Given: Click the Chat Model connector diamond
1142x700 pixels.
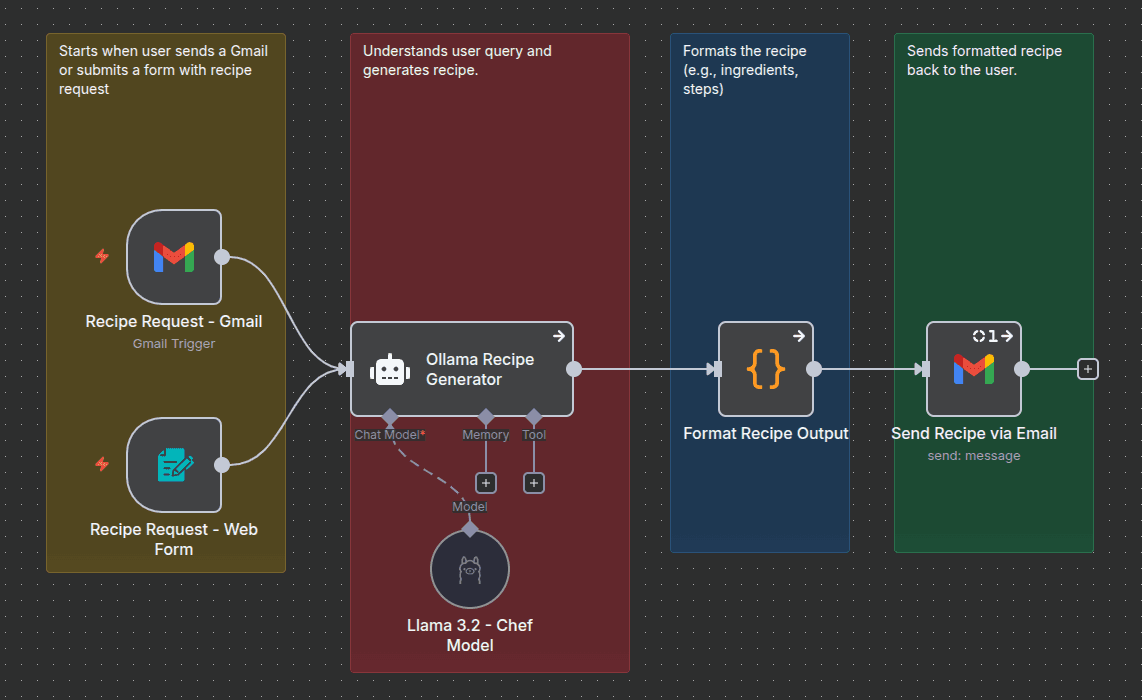Looking at the screenshot, I should click(390, 415).
